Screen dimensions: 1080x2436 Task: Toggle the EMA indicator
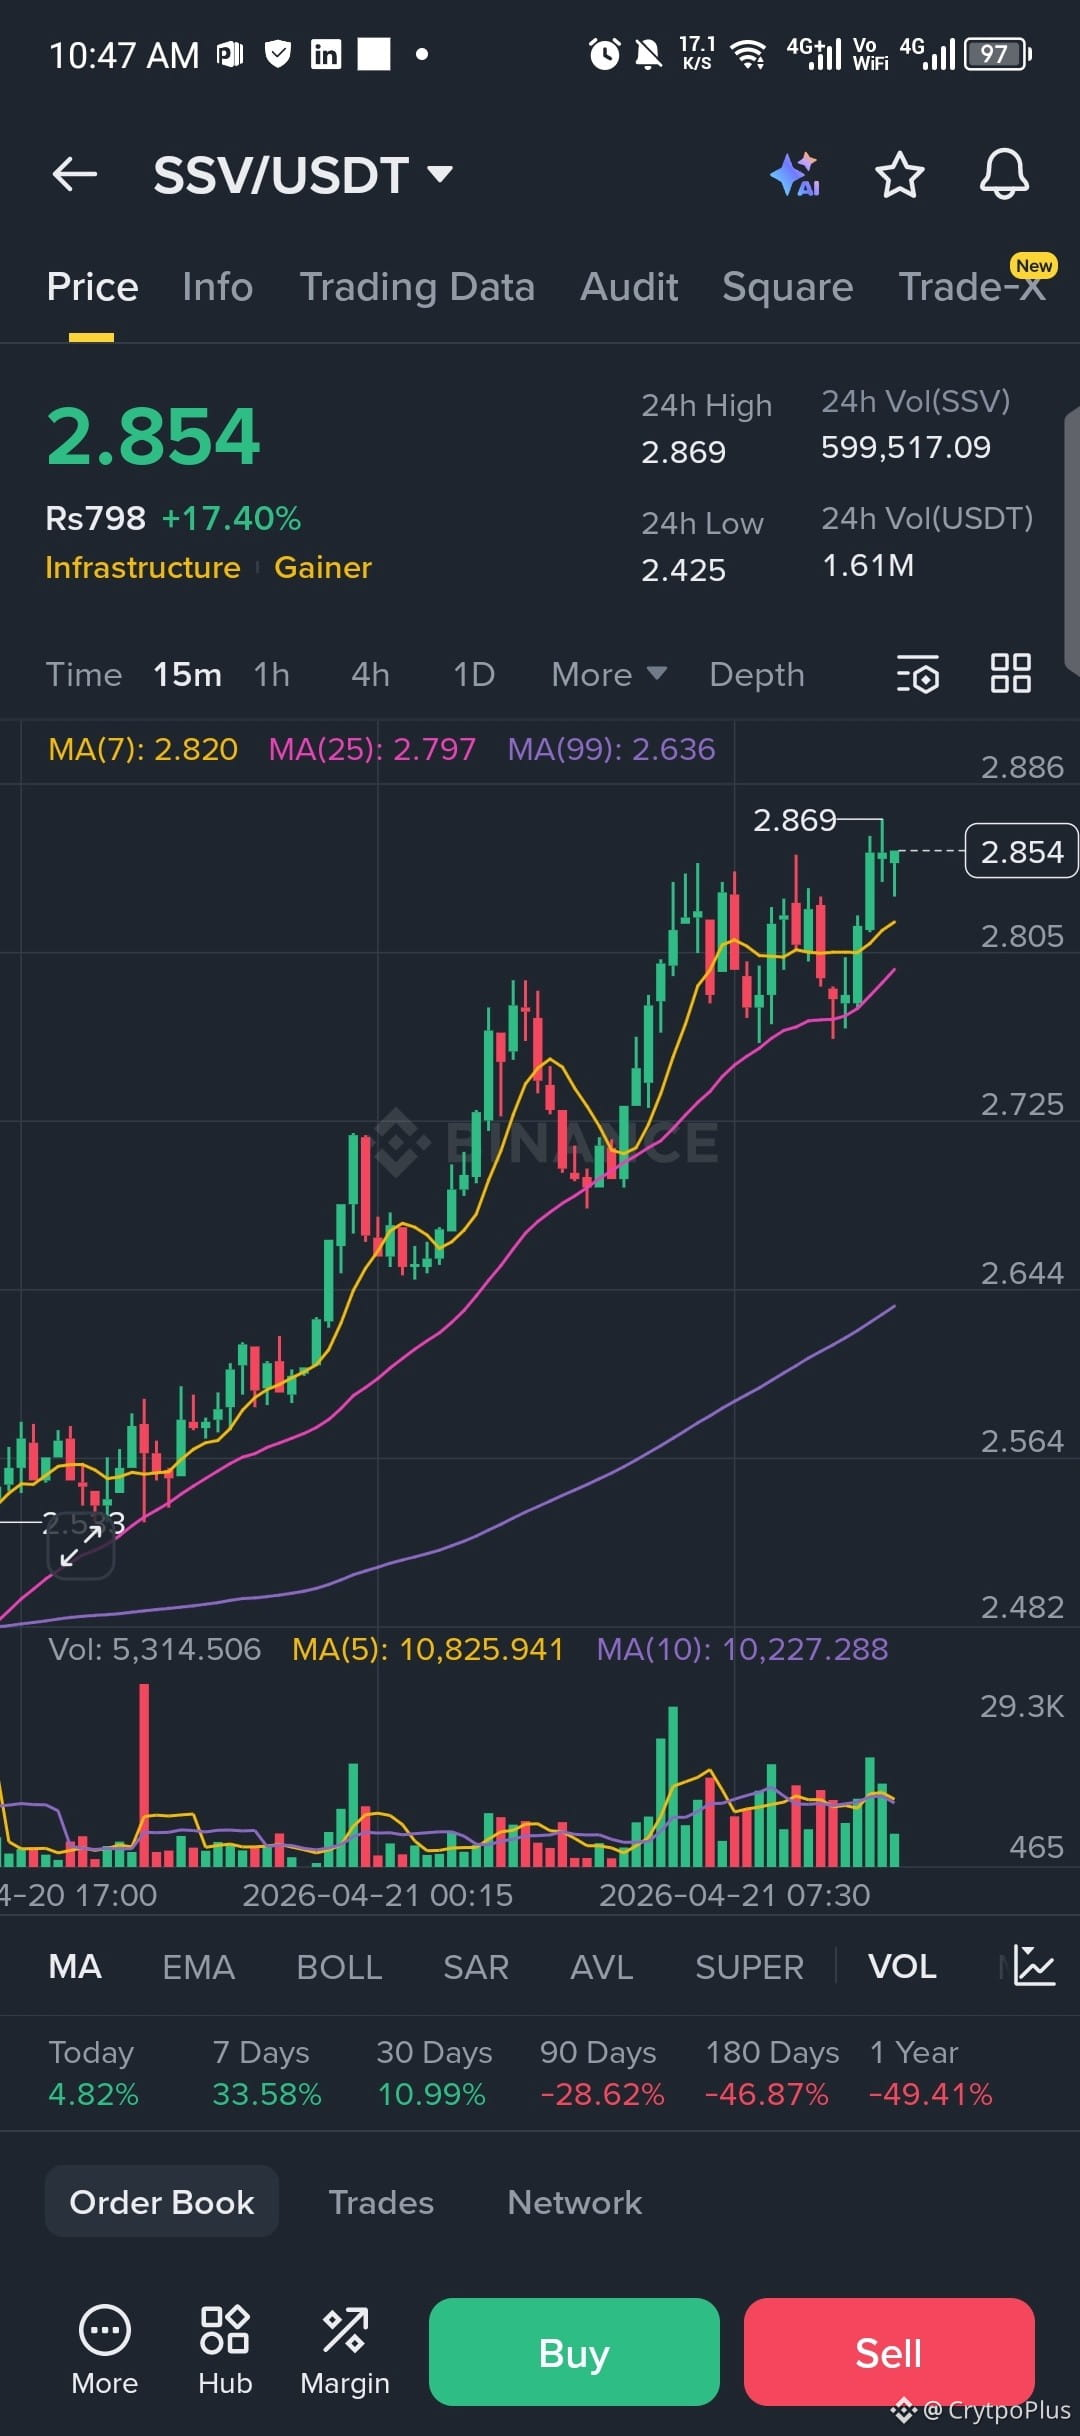[198, 1966]
